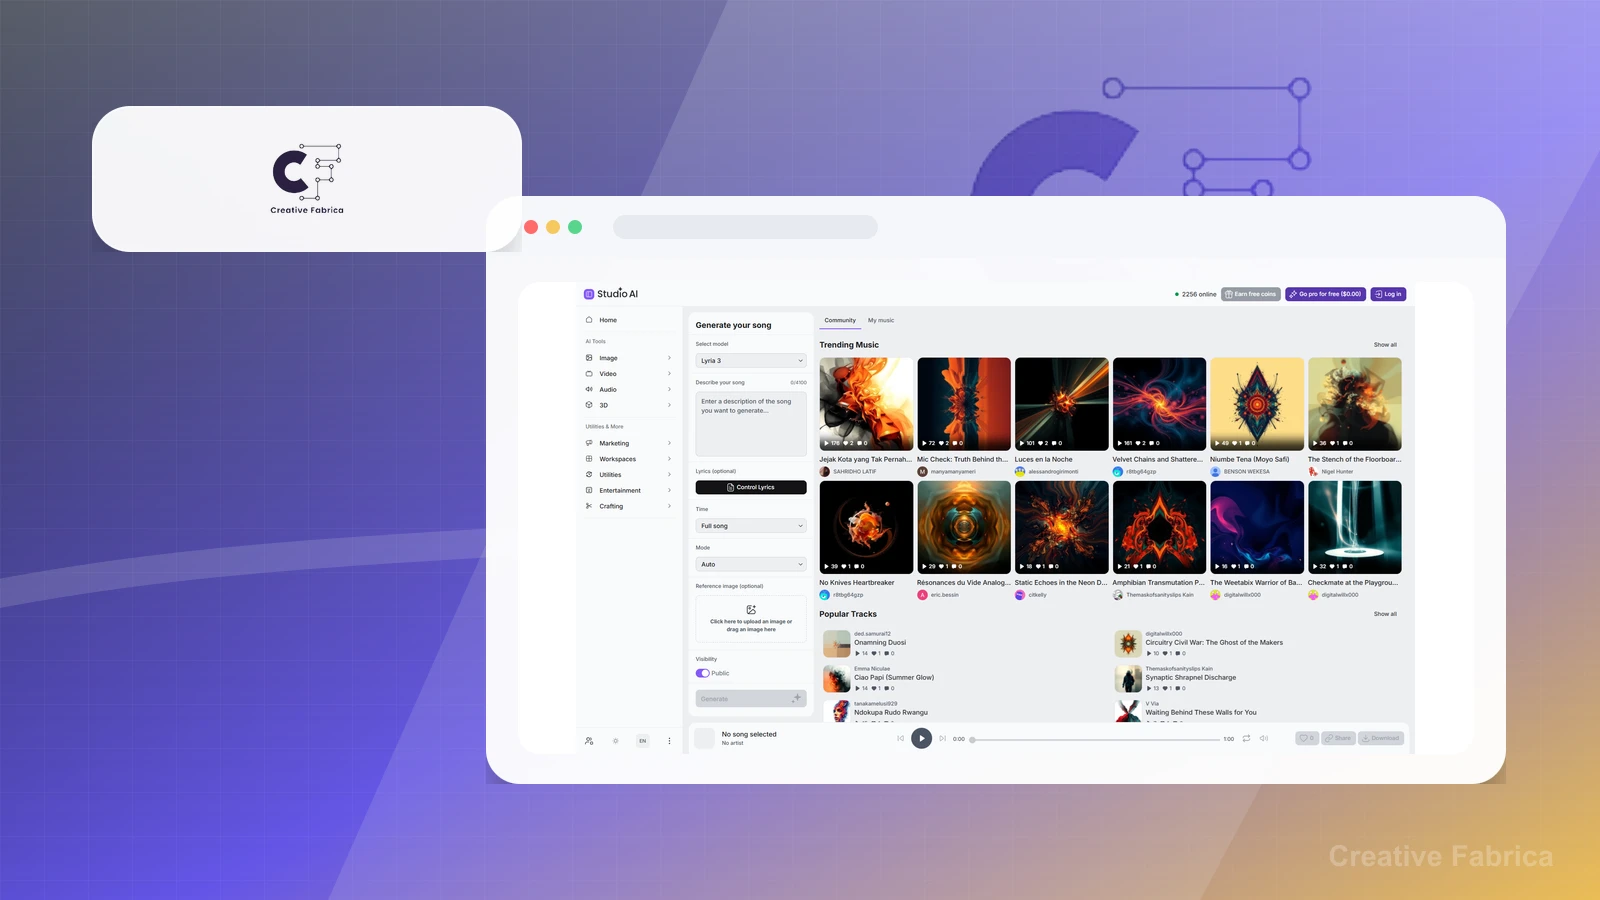
Task: Toggle the repeat icon in player
Action: pos(1246,738)
